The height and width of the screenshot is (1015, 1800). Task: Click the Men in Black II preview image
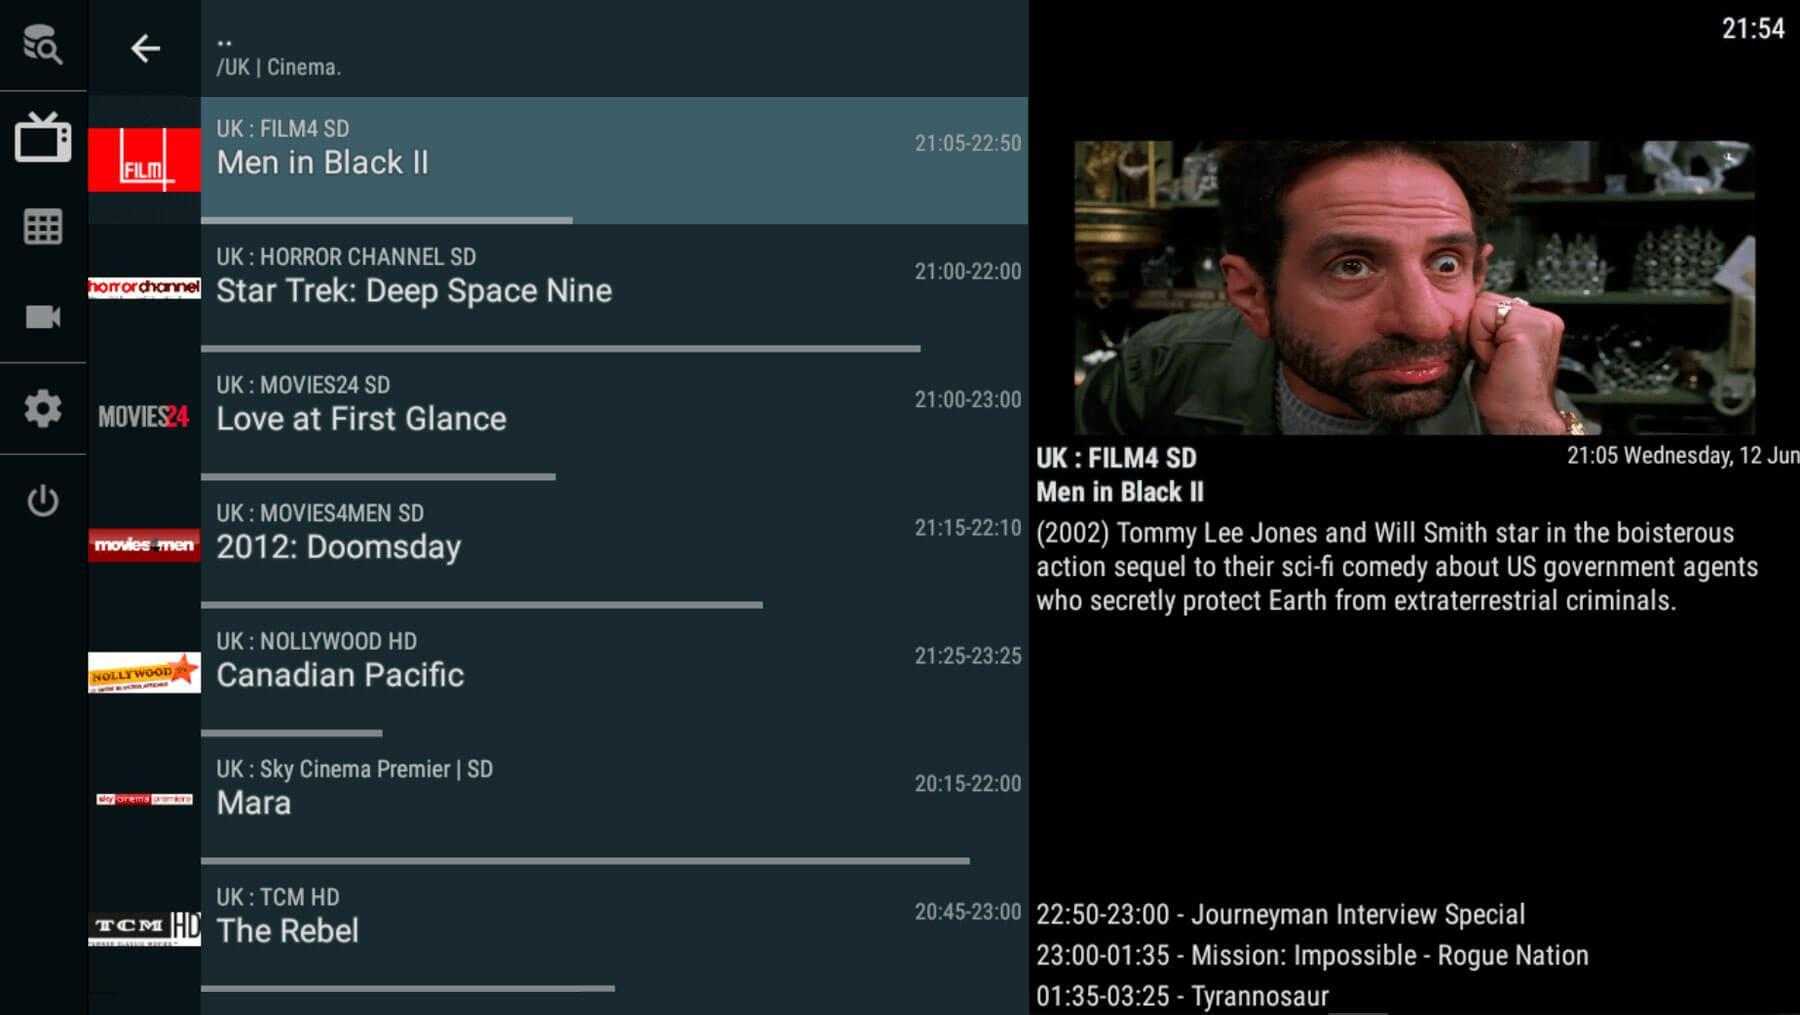click(x=1413, y=287)
